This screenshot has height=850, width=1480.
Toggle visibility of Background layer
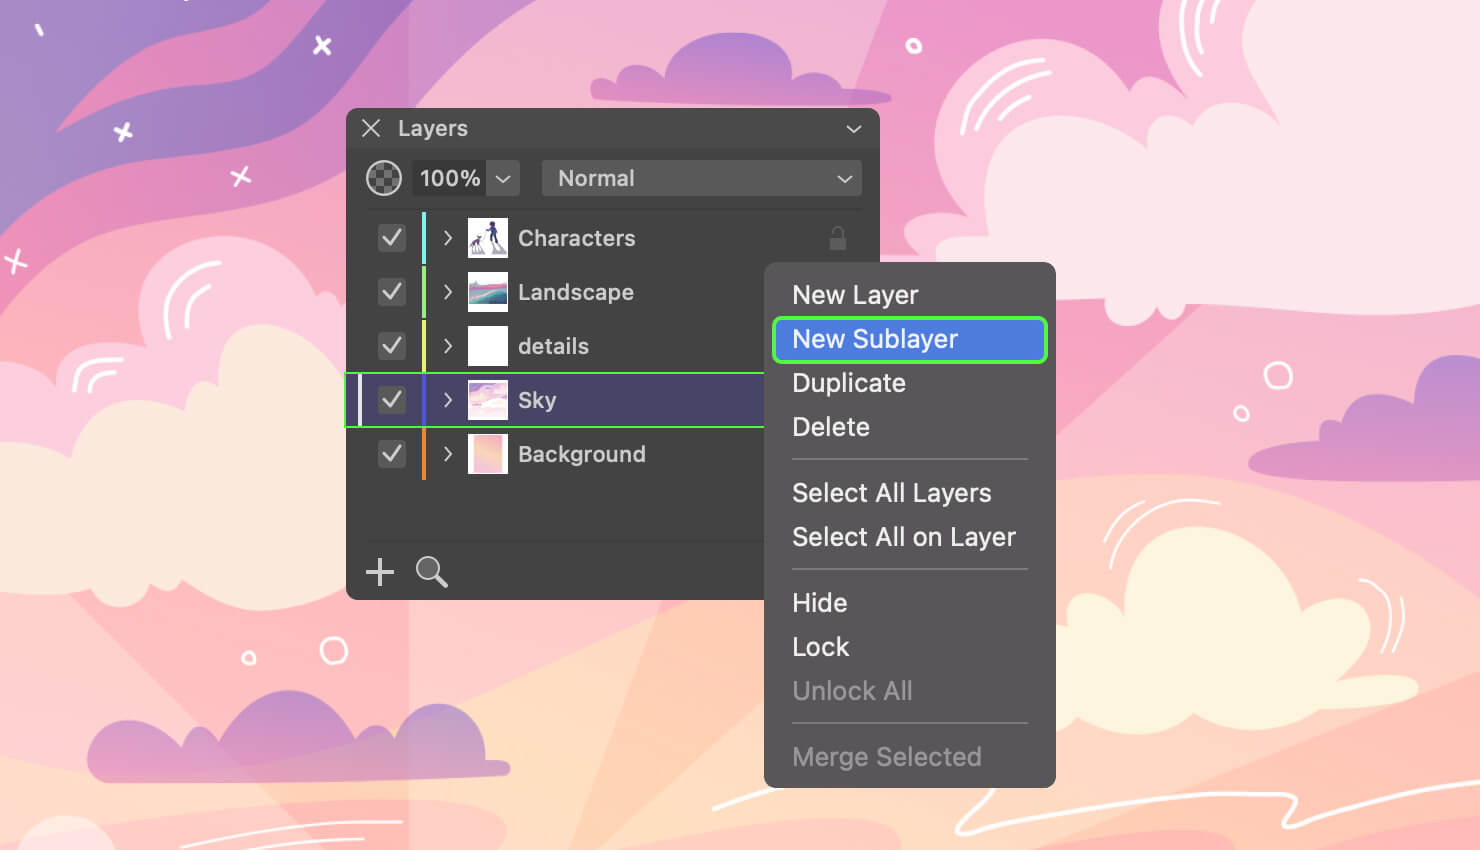point(392,454)
